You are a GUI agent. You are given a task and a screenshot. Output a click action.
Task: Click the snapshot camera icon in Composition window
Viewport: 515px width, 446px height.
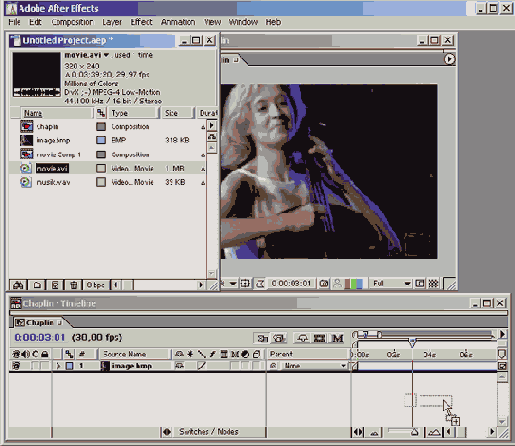[x=324, y=284]
